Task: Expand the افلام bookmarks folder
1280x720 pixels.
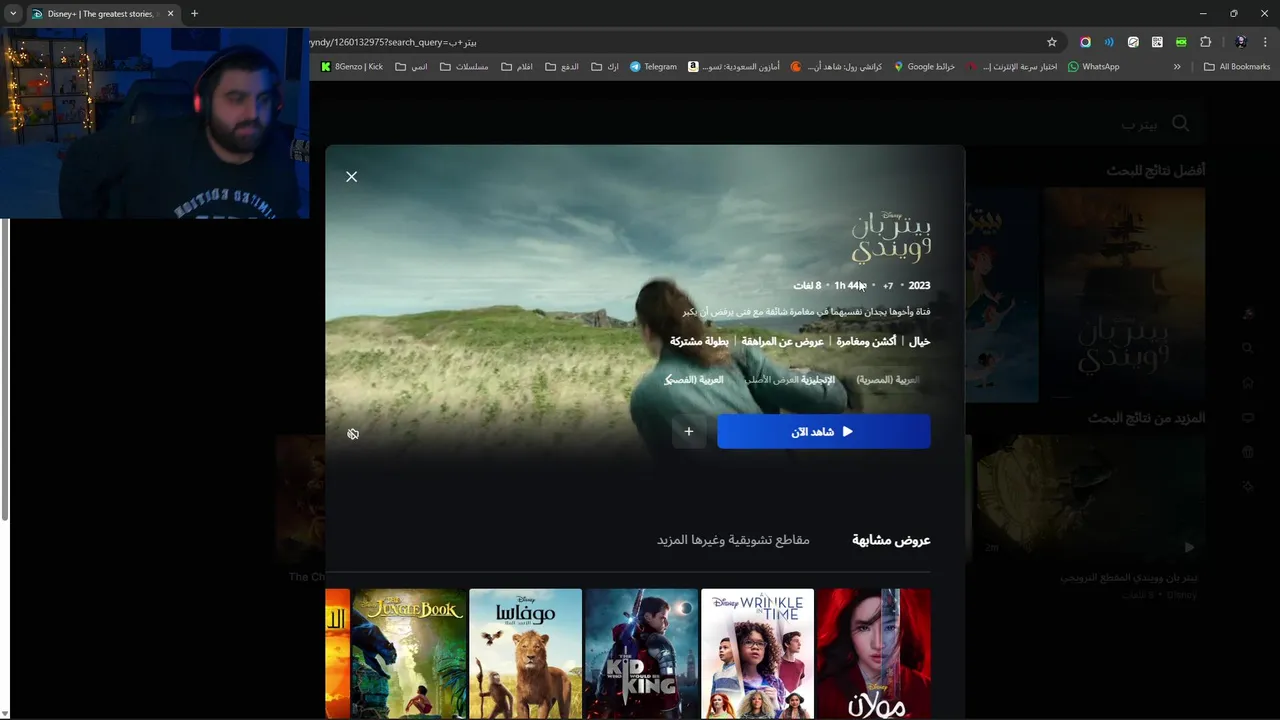Action: 517,67
